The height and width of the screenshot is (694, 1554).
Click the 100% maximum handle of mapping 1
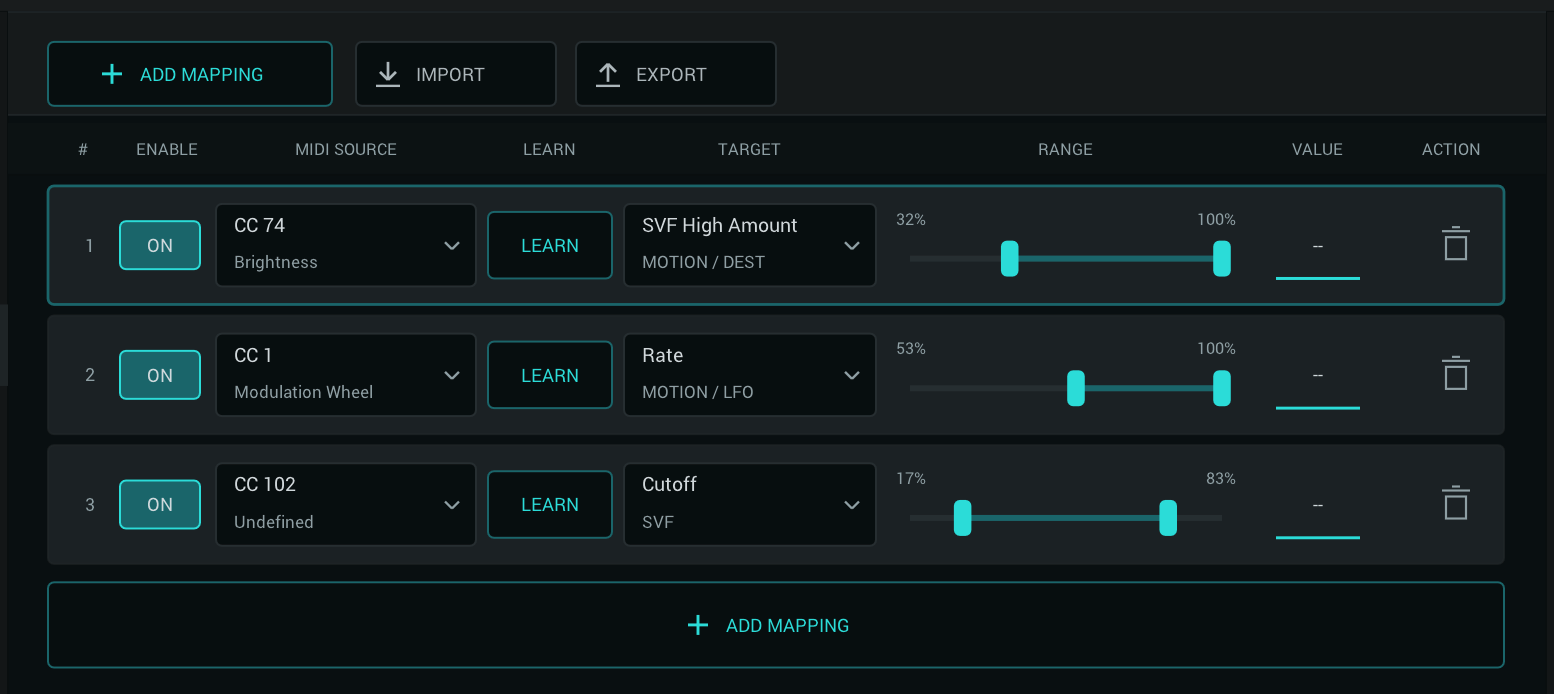pyautogui.click(x=1222, y=258)
